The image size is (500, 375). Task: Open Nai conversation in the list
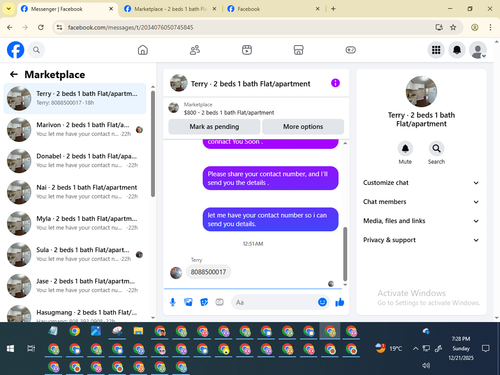pyautogui.click(x=75, y=192)
